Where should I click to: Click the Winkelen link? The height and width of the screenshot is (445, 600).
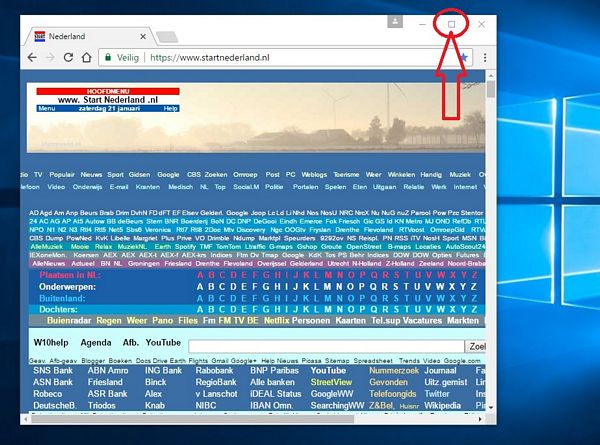coord(401,174)
